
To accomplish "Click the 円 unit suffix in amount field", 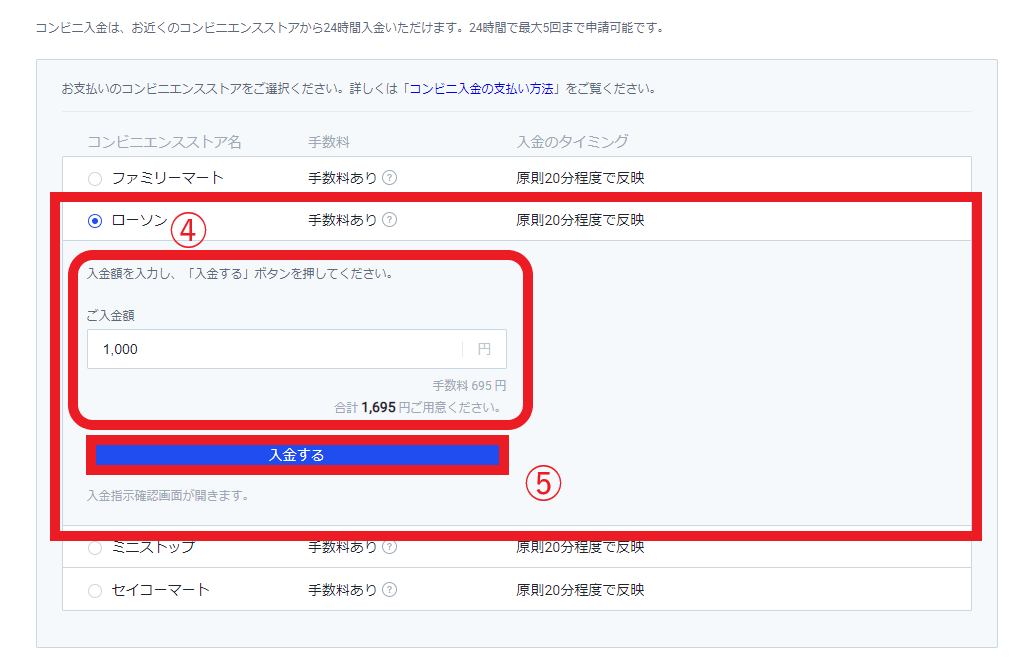I will (x=484, y=350).
